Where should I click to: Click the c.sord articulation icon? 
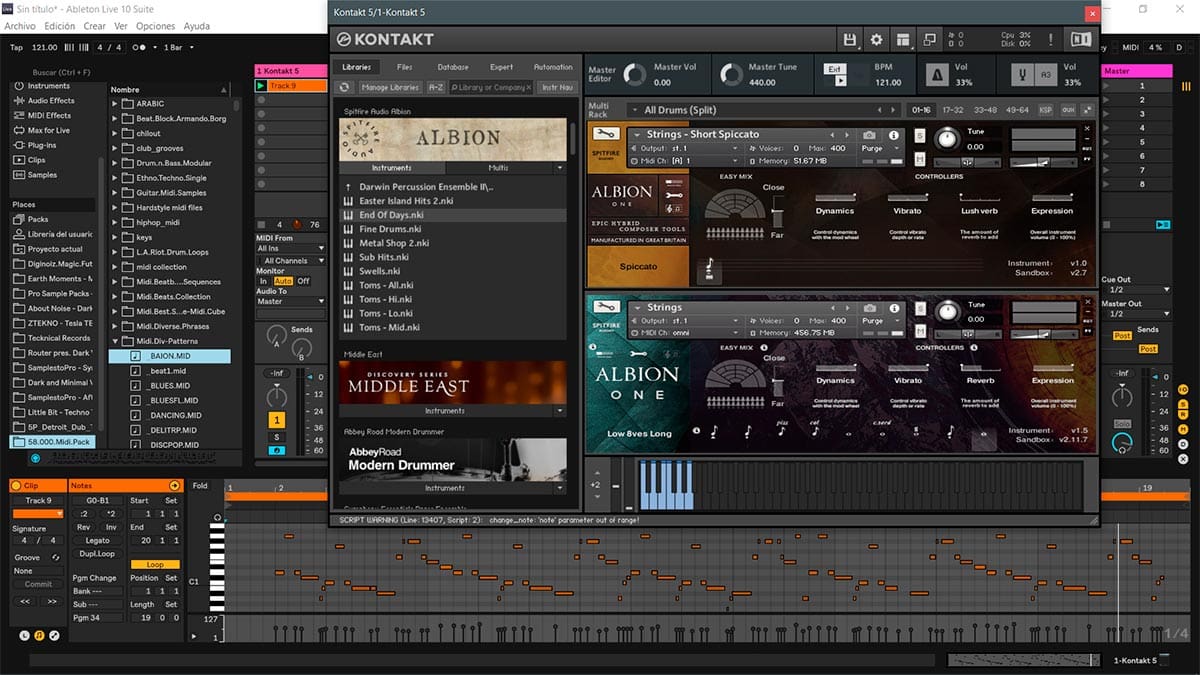tap(883, 431)
